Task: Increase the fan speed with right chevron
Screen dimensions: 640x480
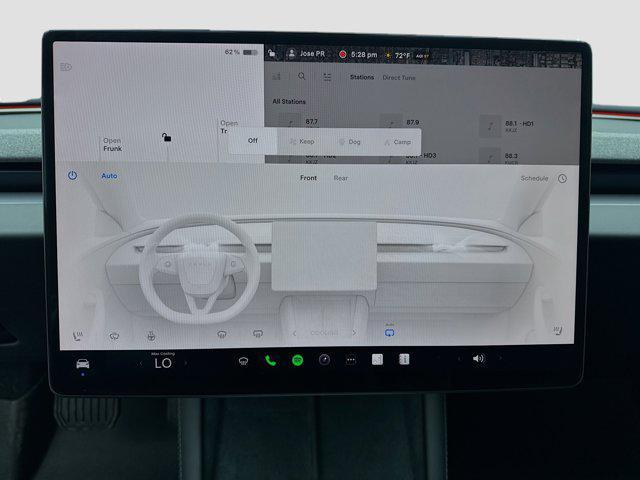Action: [354, 333]
